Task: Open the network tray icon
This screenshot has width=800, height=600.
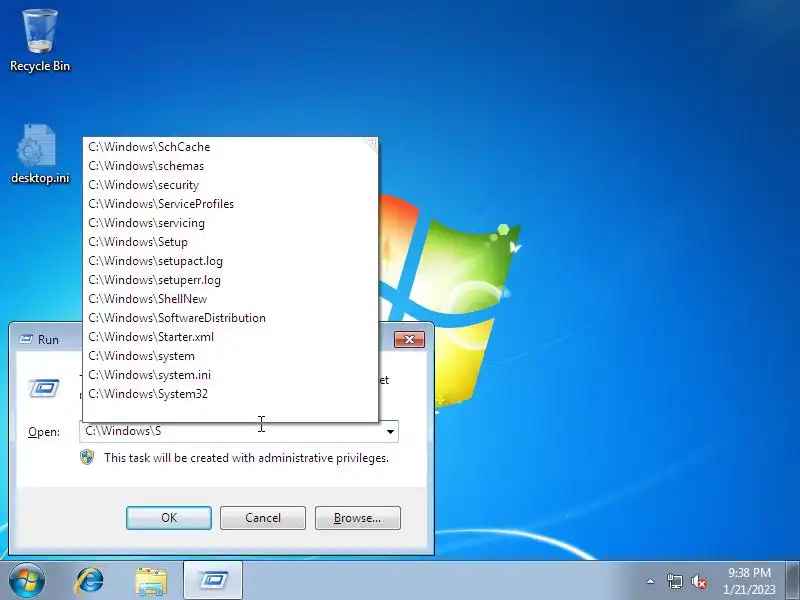Action: pyautogui.click(x=674, y=581)
